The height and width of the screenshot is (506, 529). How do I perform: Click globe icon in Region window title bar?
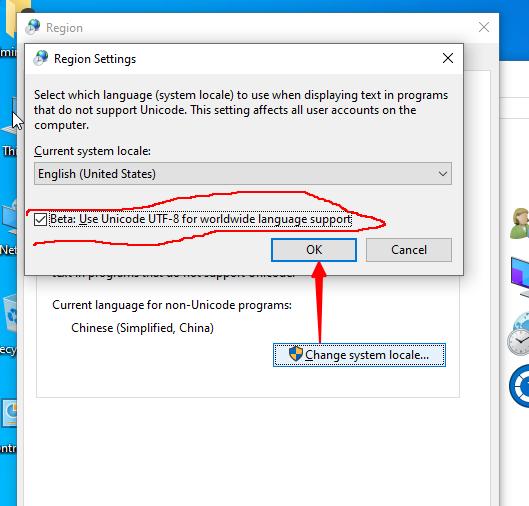pyautogui.click(x=33, y=27)
